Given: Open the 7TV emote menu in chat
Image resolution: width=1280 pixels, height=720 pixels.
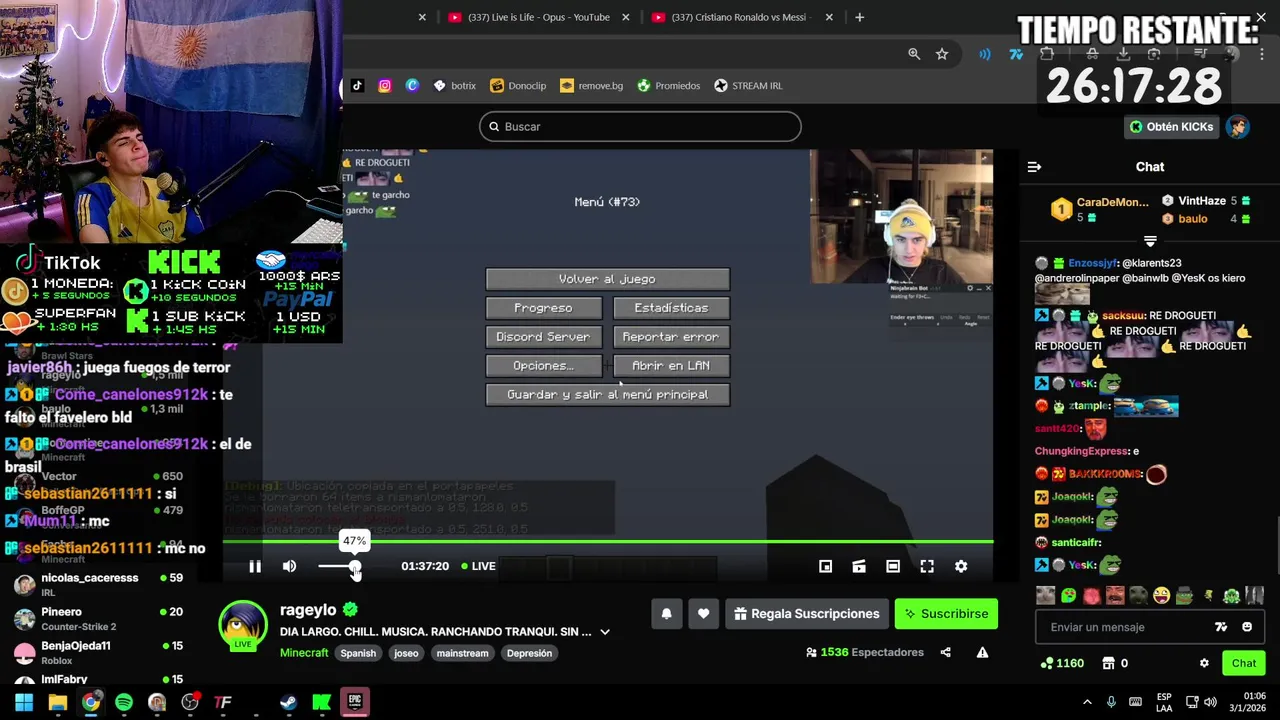Looking at the screenshot, I should point(1221,627).
